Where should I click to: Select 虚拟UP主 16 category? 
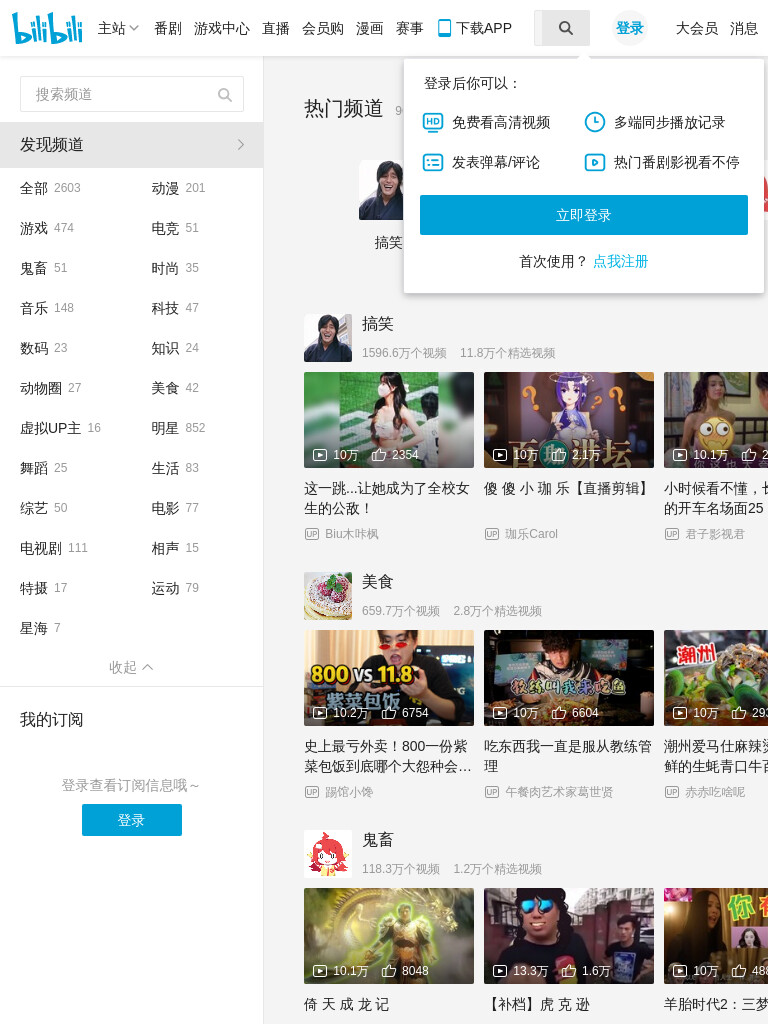60,428
